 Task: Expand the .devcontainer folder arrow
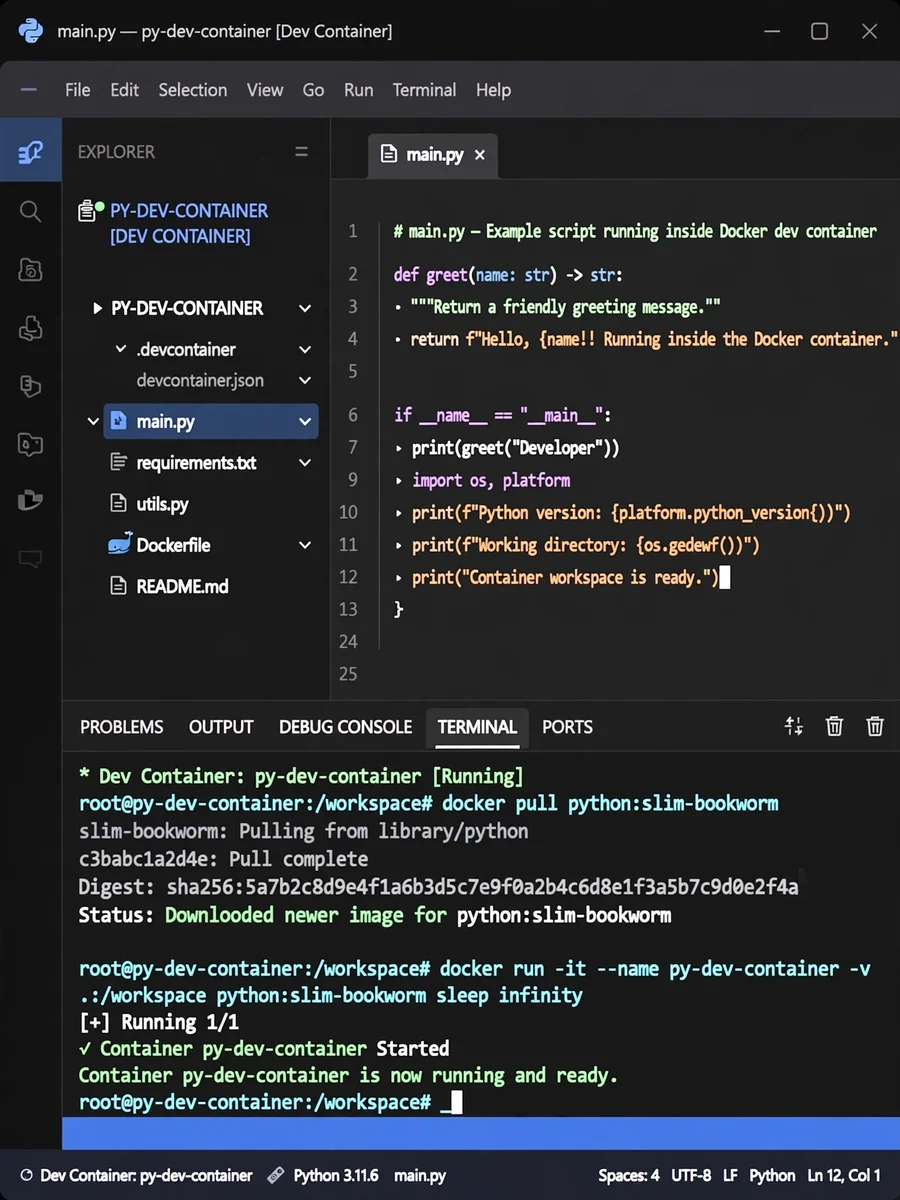pos(122,349)
